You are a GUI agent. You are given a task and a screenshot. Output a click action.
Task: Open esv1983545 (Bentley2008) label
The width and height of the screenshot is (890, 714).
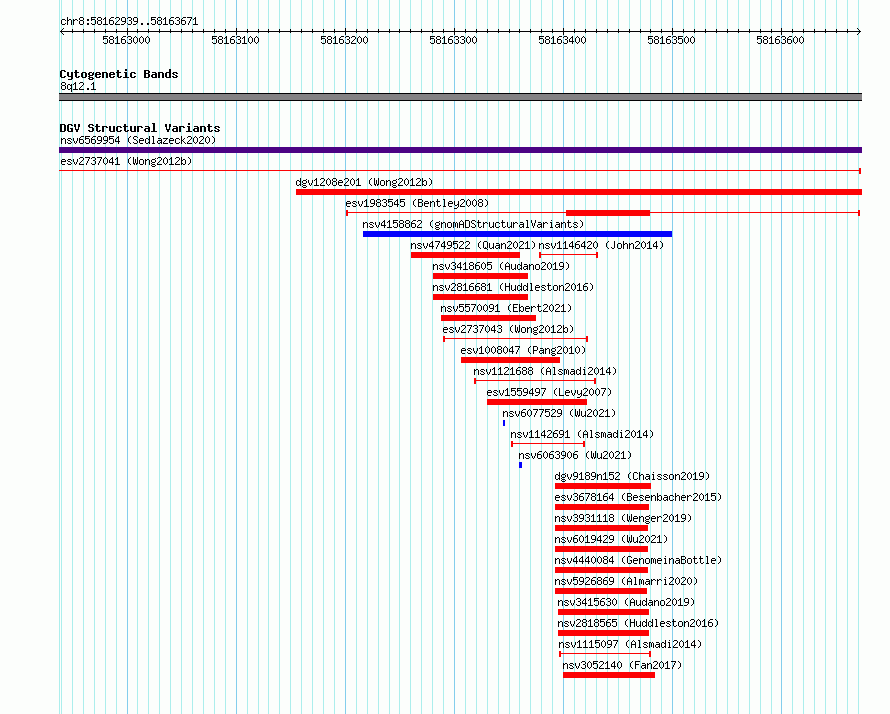[x=417, y=203]
